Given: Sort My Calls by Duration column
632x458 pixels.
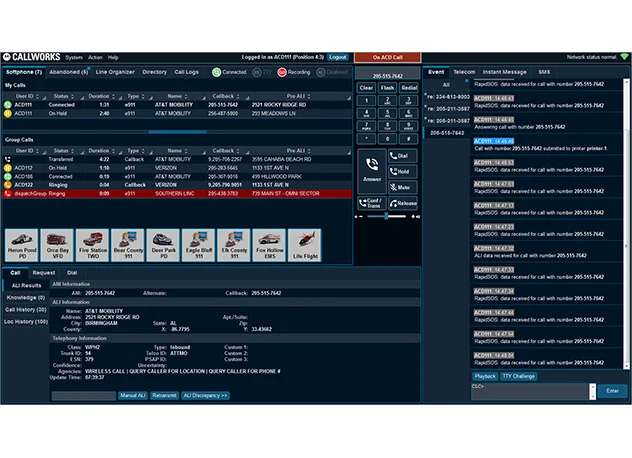Looking at the screenshot, I should point(98,96).
